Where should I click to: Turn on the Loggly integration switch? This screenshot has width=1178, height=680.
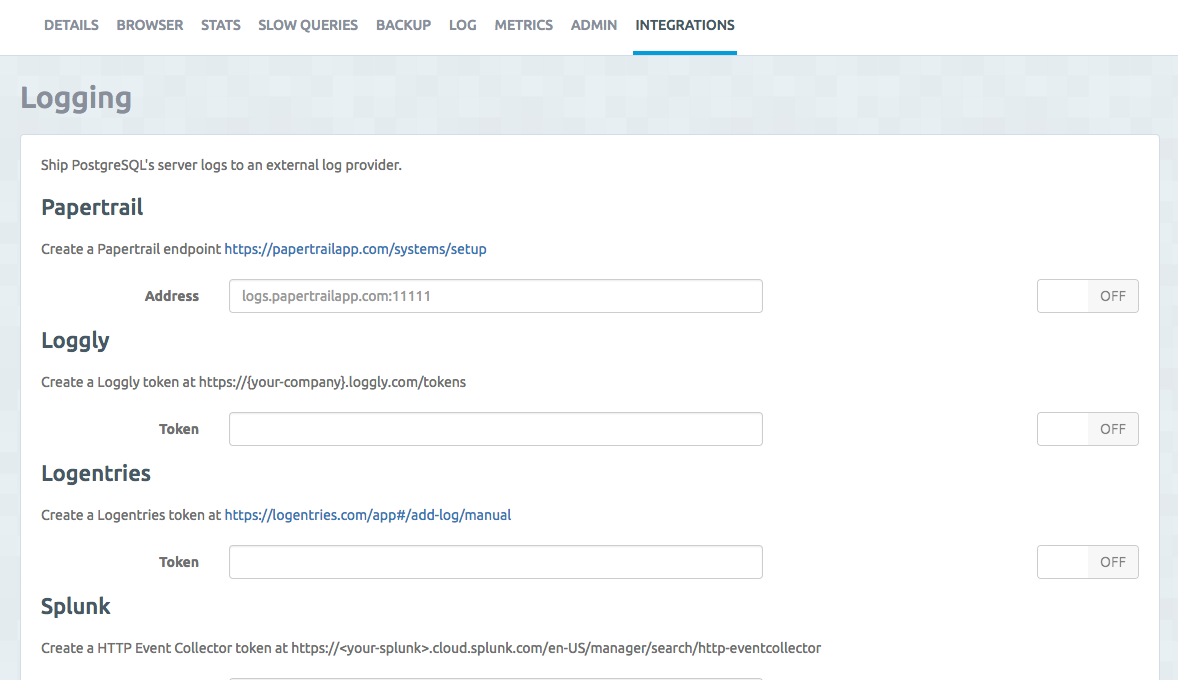point(1087,428)
